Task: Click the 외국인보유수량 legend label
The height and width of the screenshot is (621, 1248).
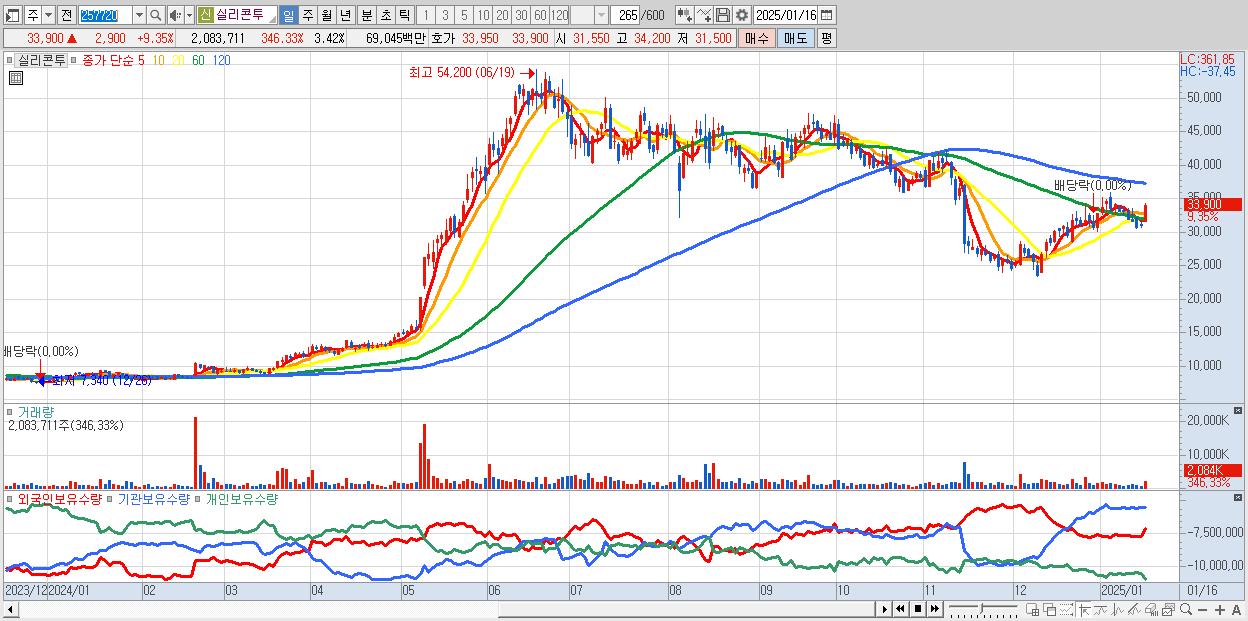Action: (x=60, y=498)
